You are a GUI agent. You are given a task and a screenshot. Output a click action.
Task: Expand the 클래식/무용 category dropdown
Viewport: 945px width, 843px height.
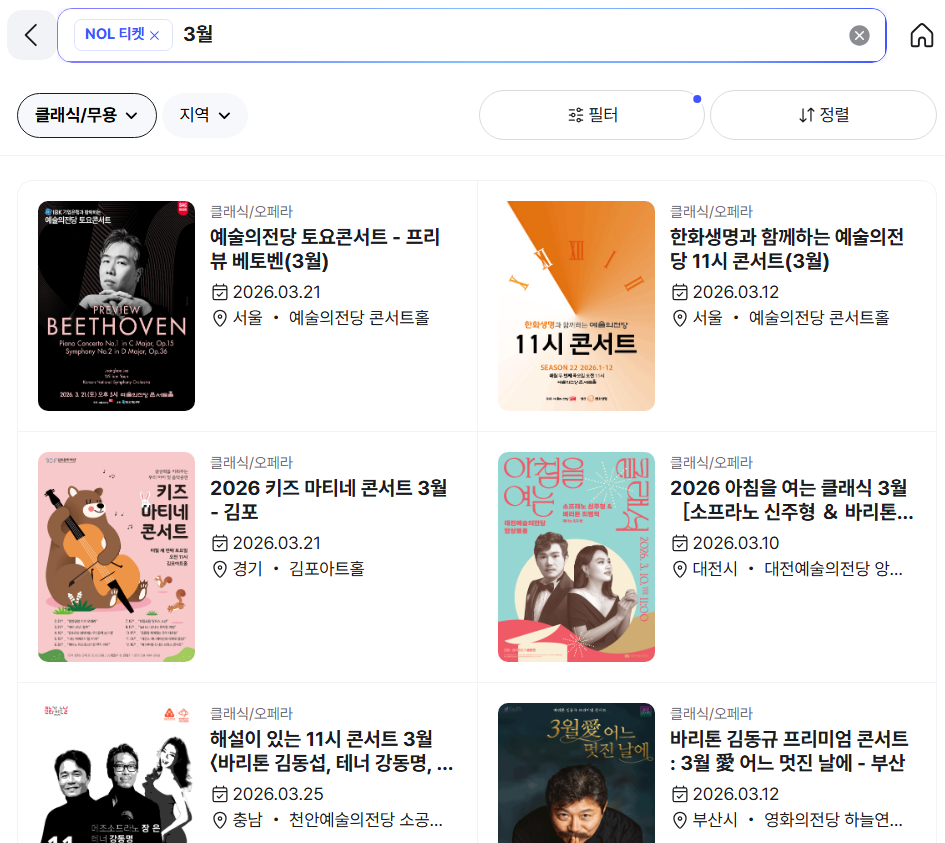coord(87,115)
